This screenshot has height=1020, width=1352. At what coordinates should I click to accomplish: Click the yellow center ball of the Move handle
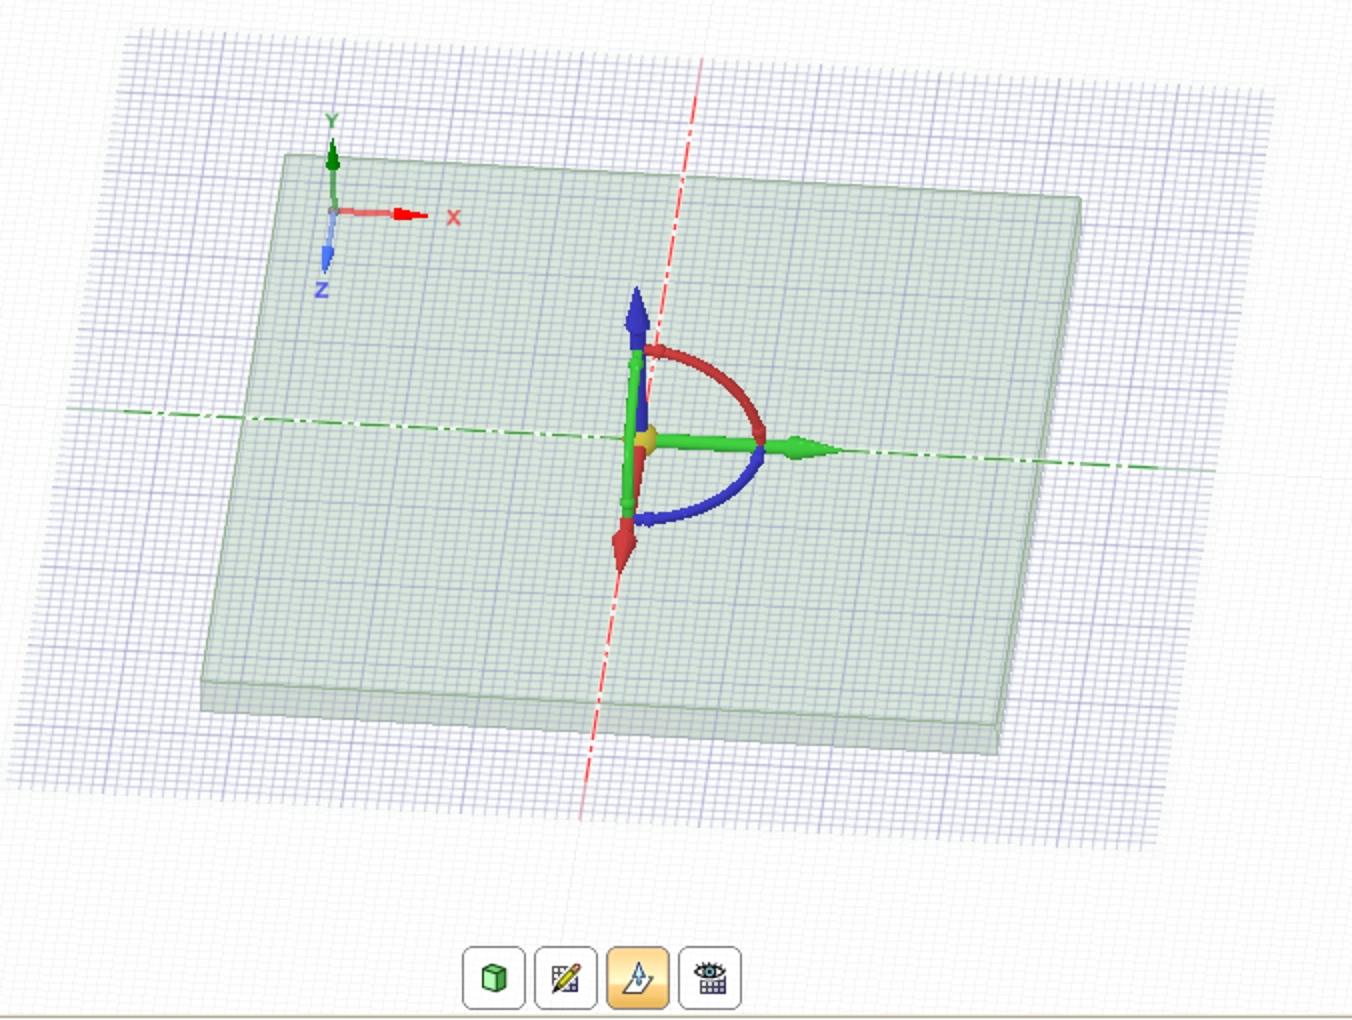[646, 438]
